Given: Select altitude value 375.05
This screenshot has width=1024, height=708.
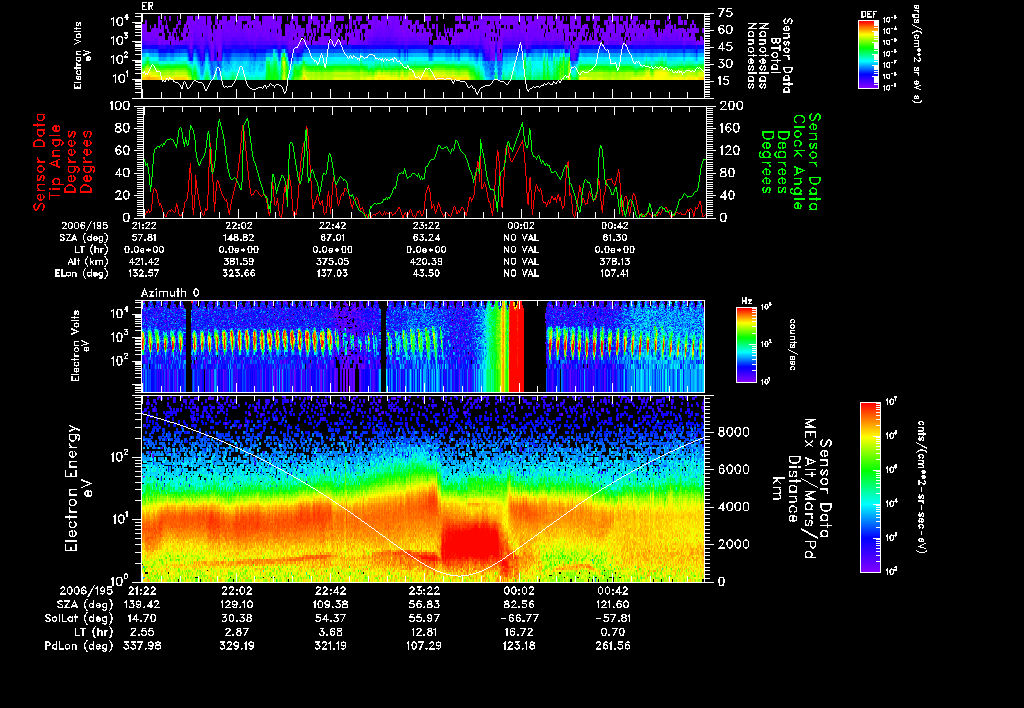Looking at the screenshot, I should click(x=332, y=261).
